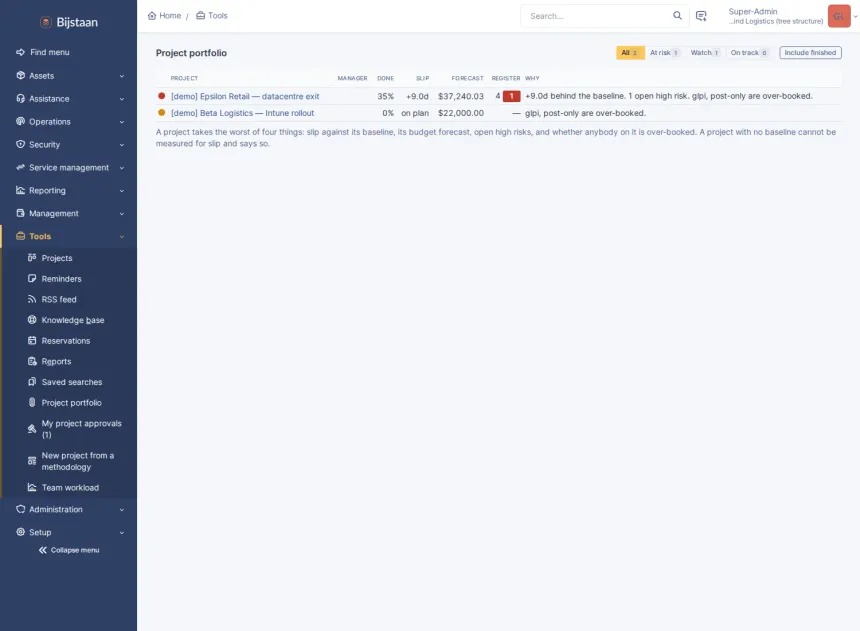This screenshot has height=631, width=860.
Task: Click the Project portfolio sidebar icon
Action: (32, 403)
